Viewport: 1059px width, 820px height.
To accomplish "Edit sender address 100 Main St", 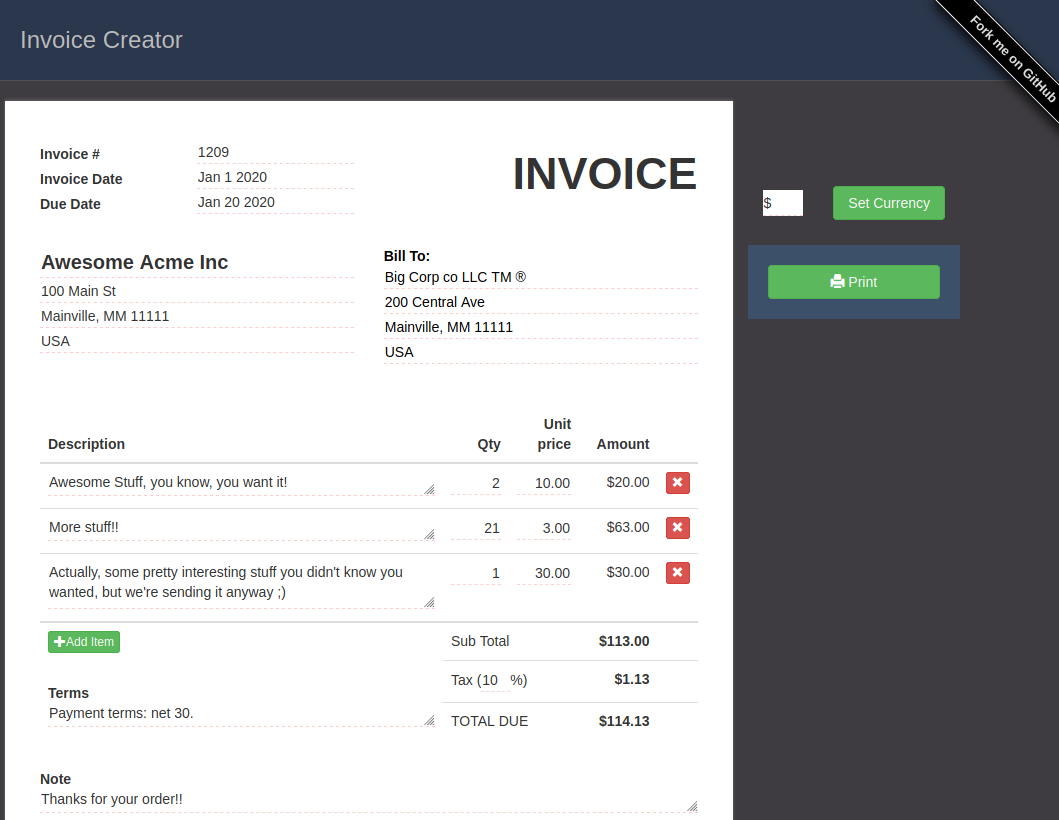I will click(x=197, y=291).
